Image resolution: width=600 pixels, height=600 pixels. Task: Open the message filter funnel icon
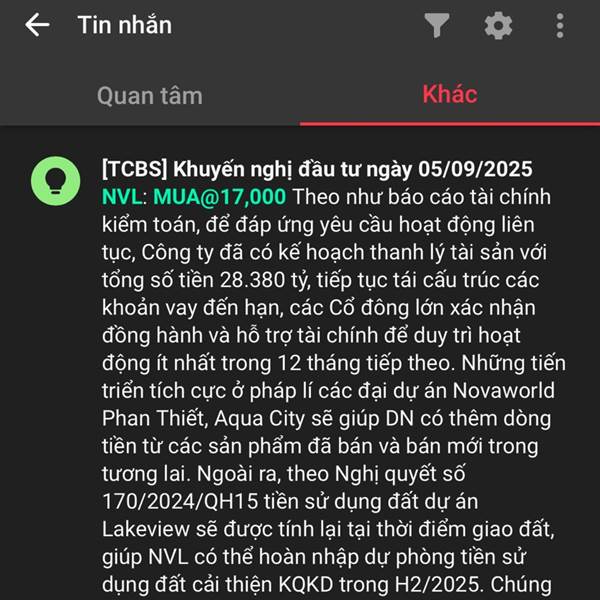click(437, 25)
